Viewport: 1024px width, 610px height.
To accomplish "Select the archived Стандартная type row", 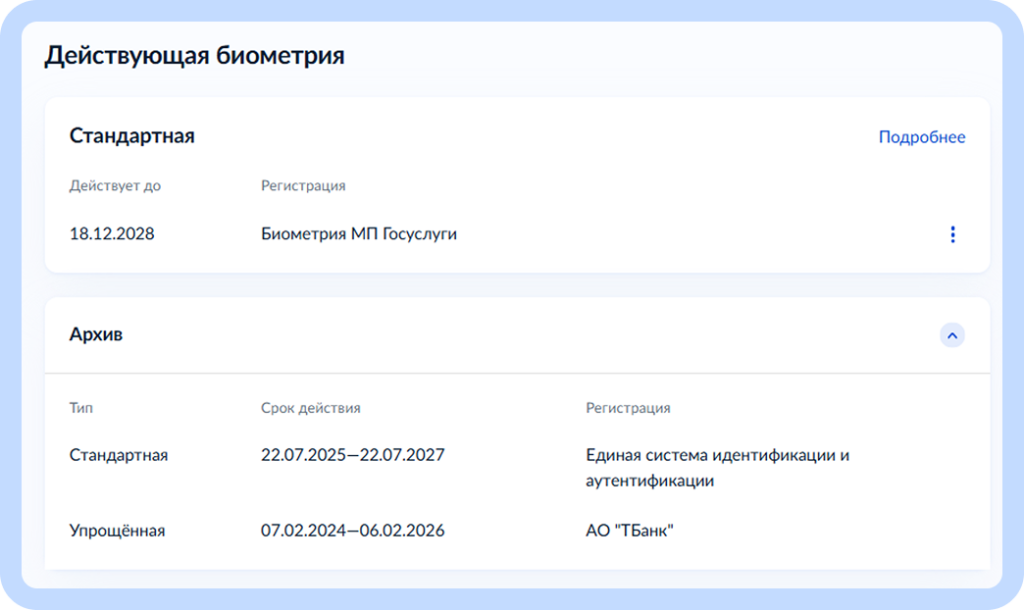I will [x=118, y=456].
